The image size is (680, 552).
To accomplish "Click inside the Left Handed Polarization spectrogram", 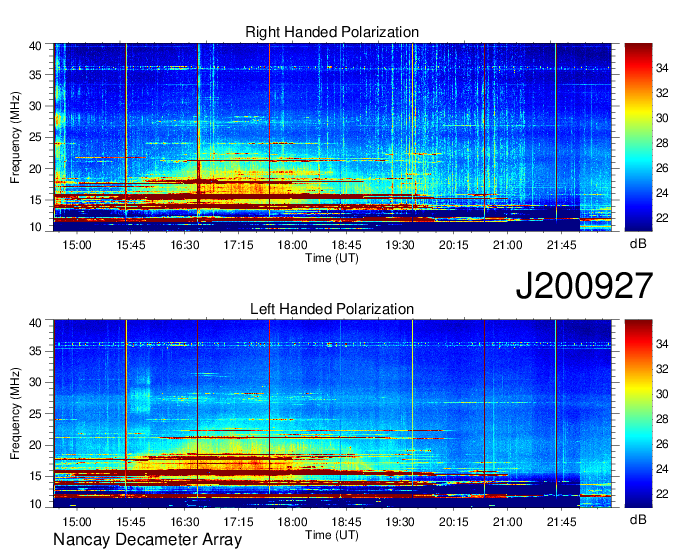I will click(x=332, y=414).
